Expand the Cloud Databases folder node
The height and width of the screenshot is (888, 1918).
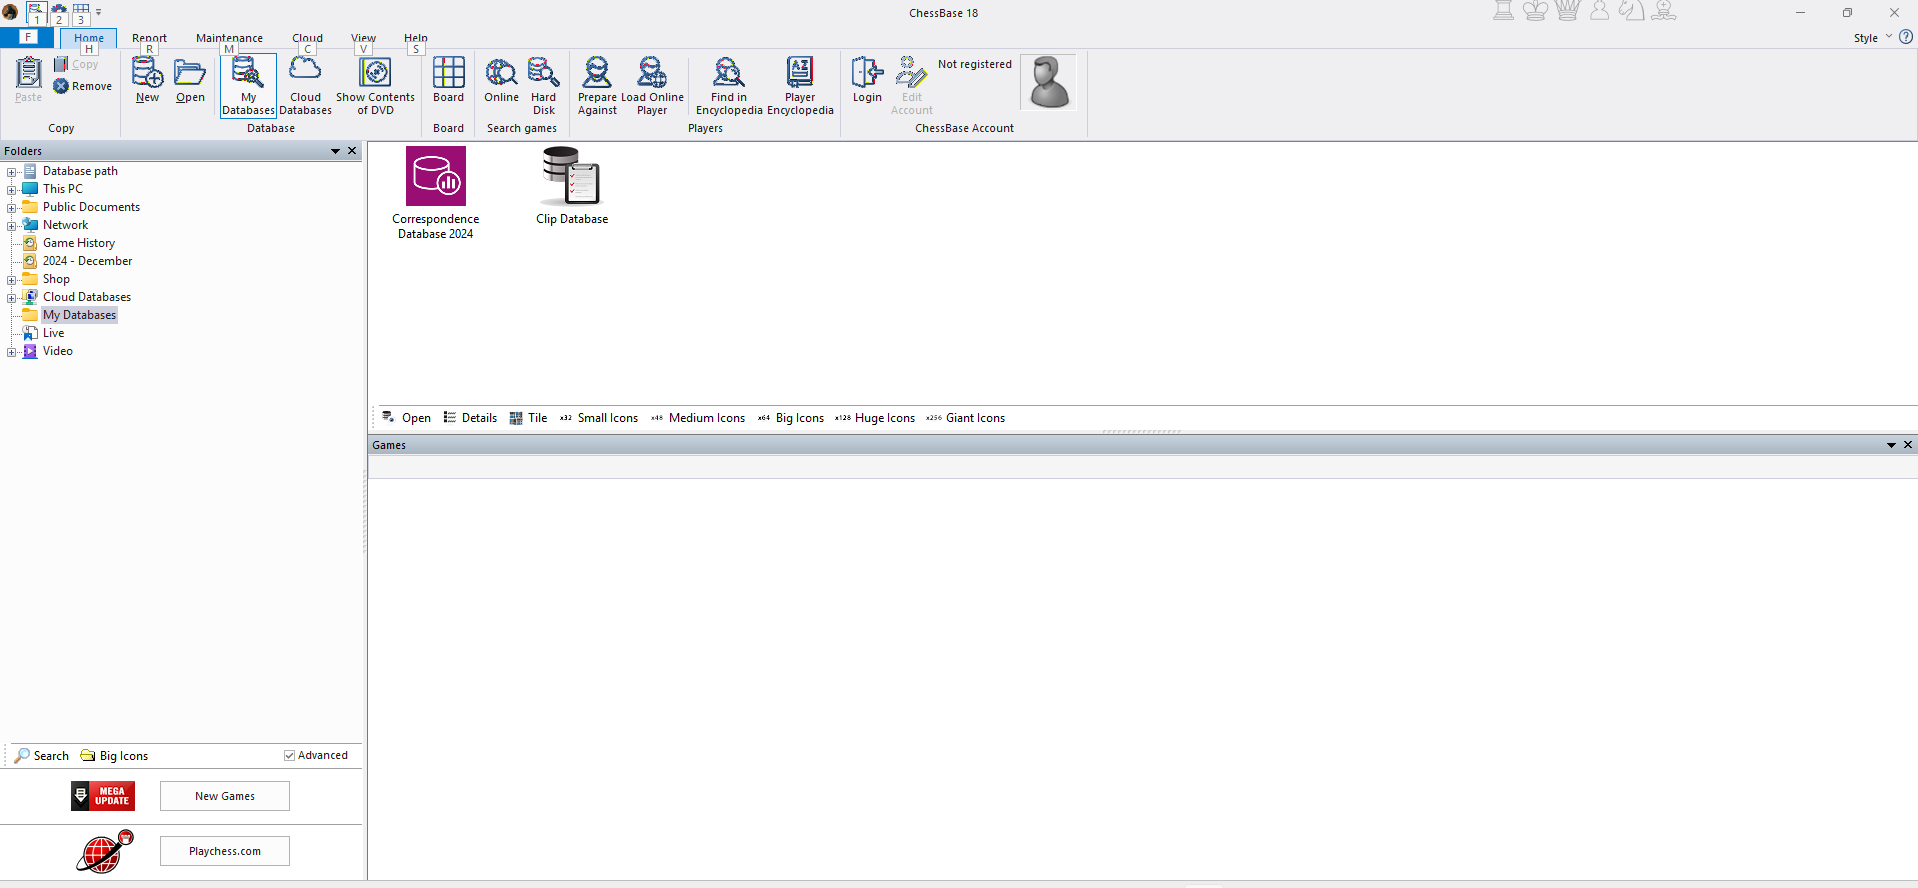tap(11, 298)
